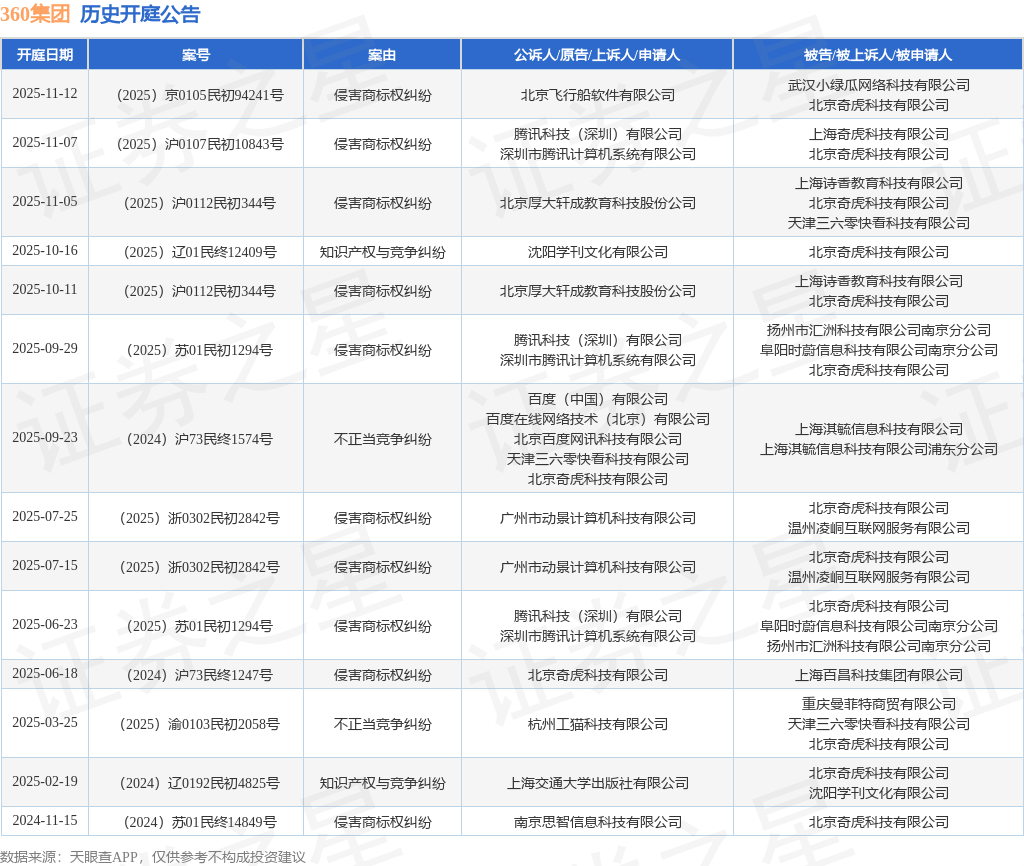Screen dimensions: 1024x866
Task: Click 广州市动景计算机科技有限公司 in the 2025-07-25 row
Action: pos(597,518)
